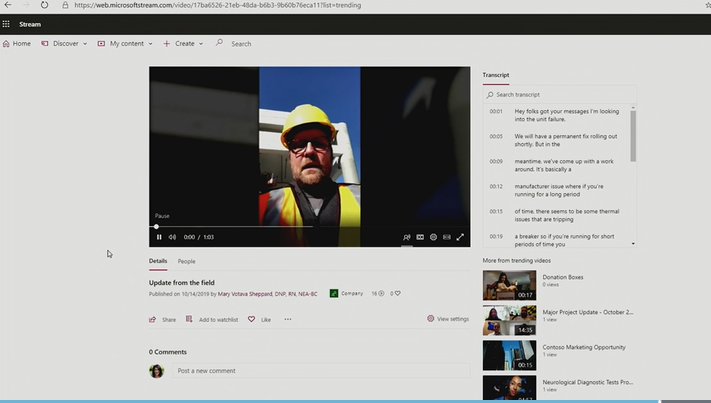
Task: Enter fullscreen mode in video player
Action: [460, 237]
